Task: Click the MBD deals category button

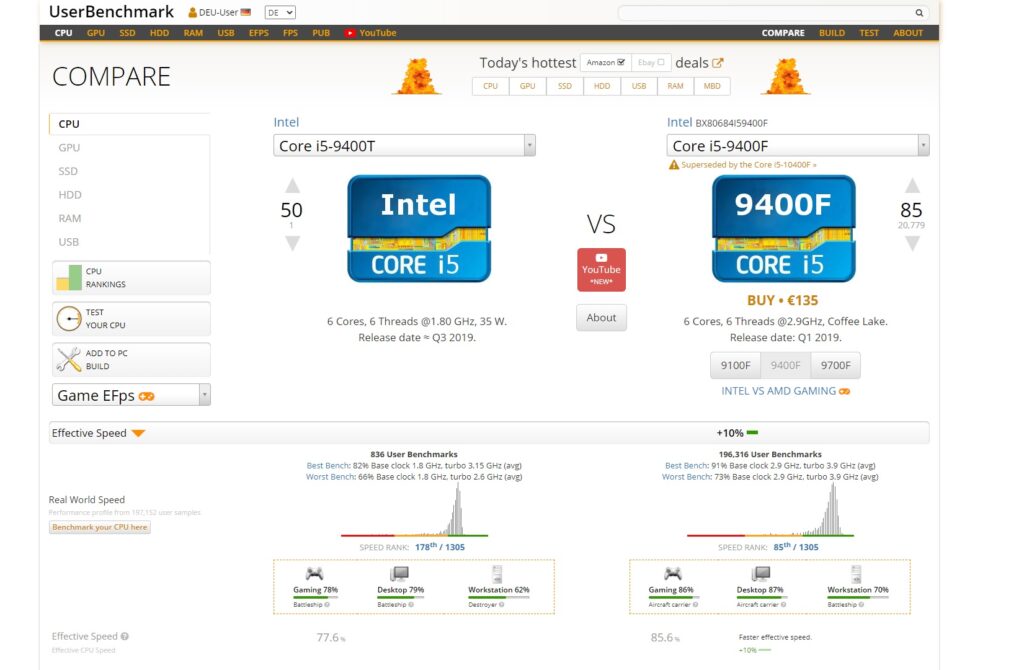Action: coord(712,86)
